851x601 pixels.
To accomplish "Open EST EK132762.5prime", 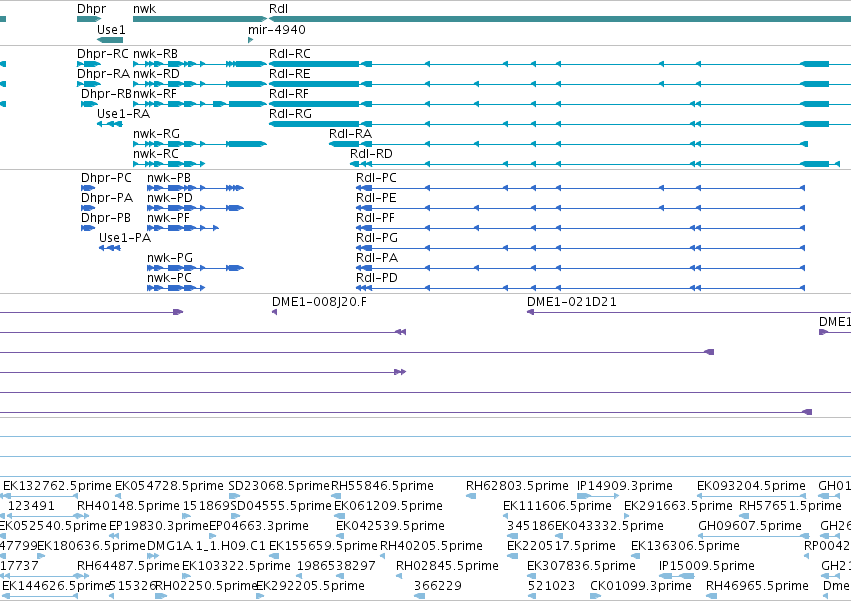I will (57, 486).
